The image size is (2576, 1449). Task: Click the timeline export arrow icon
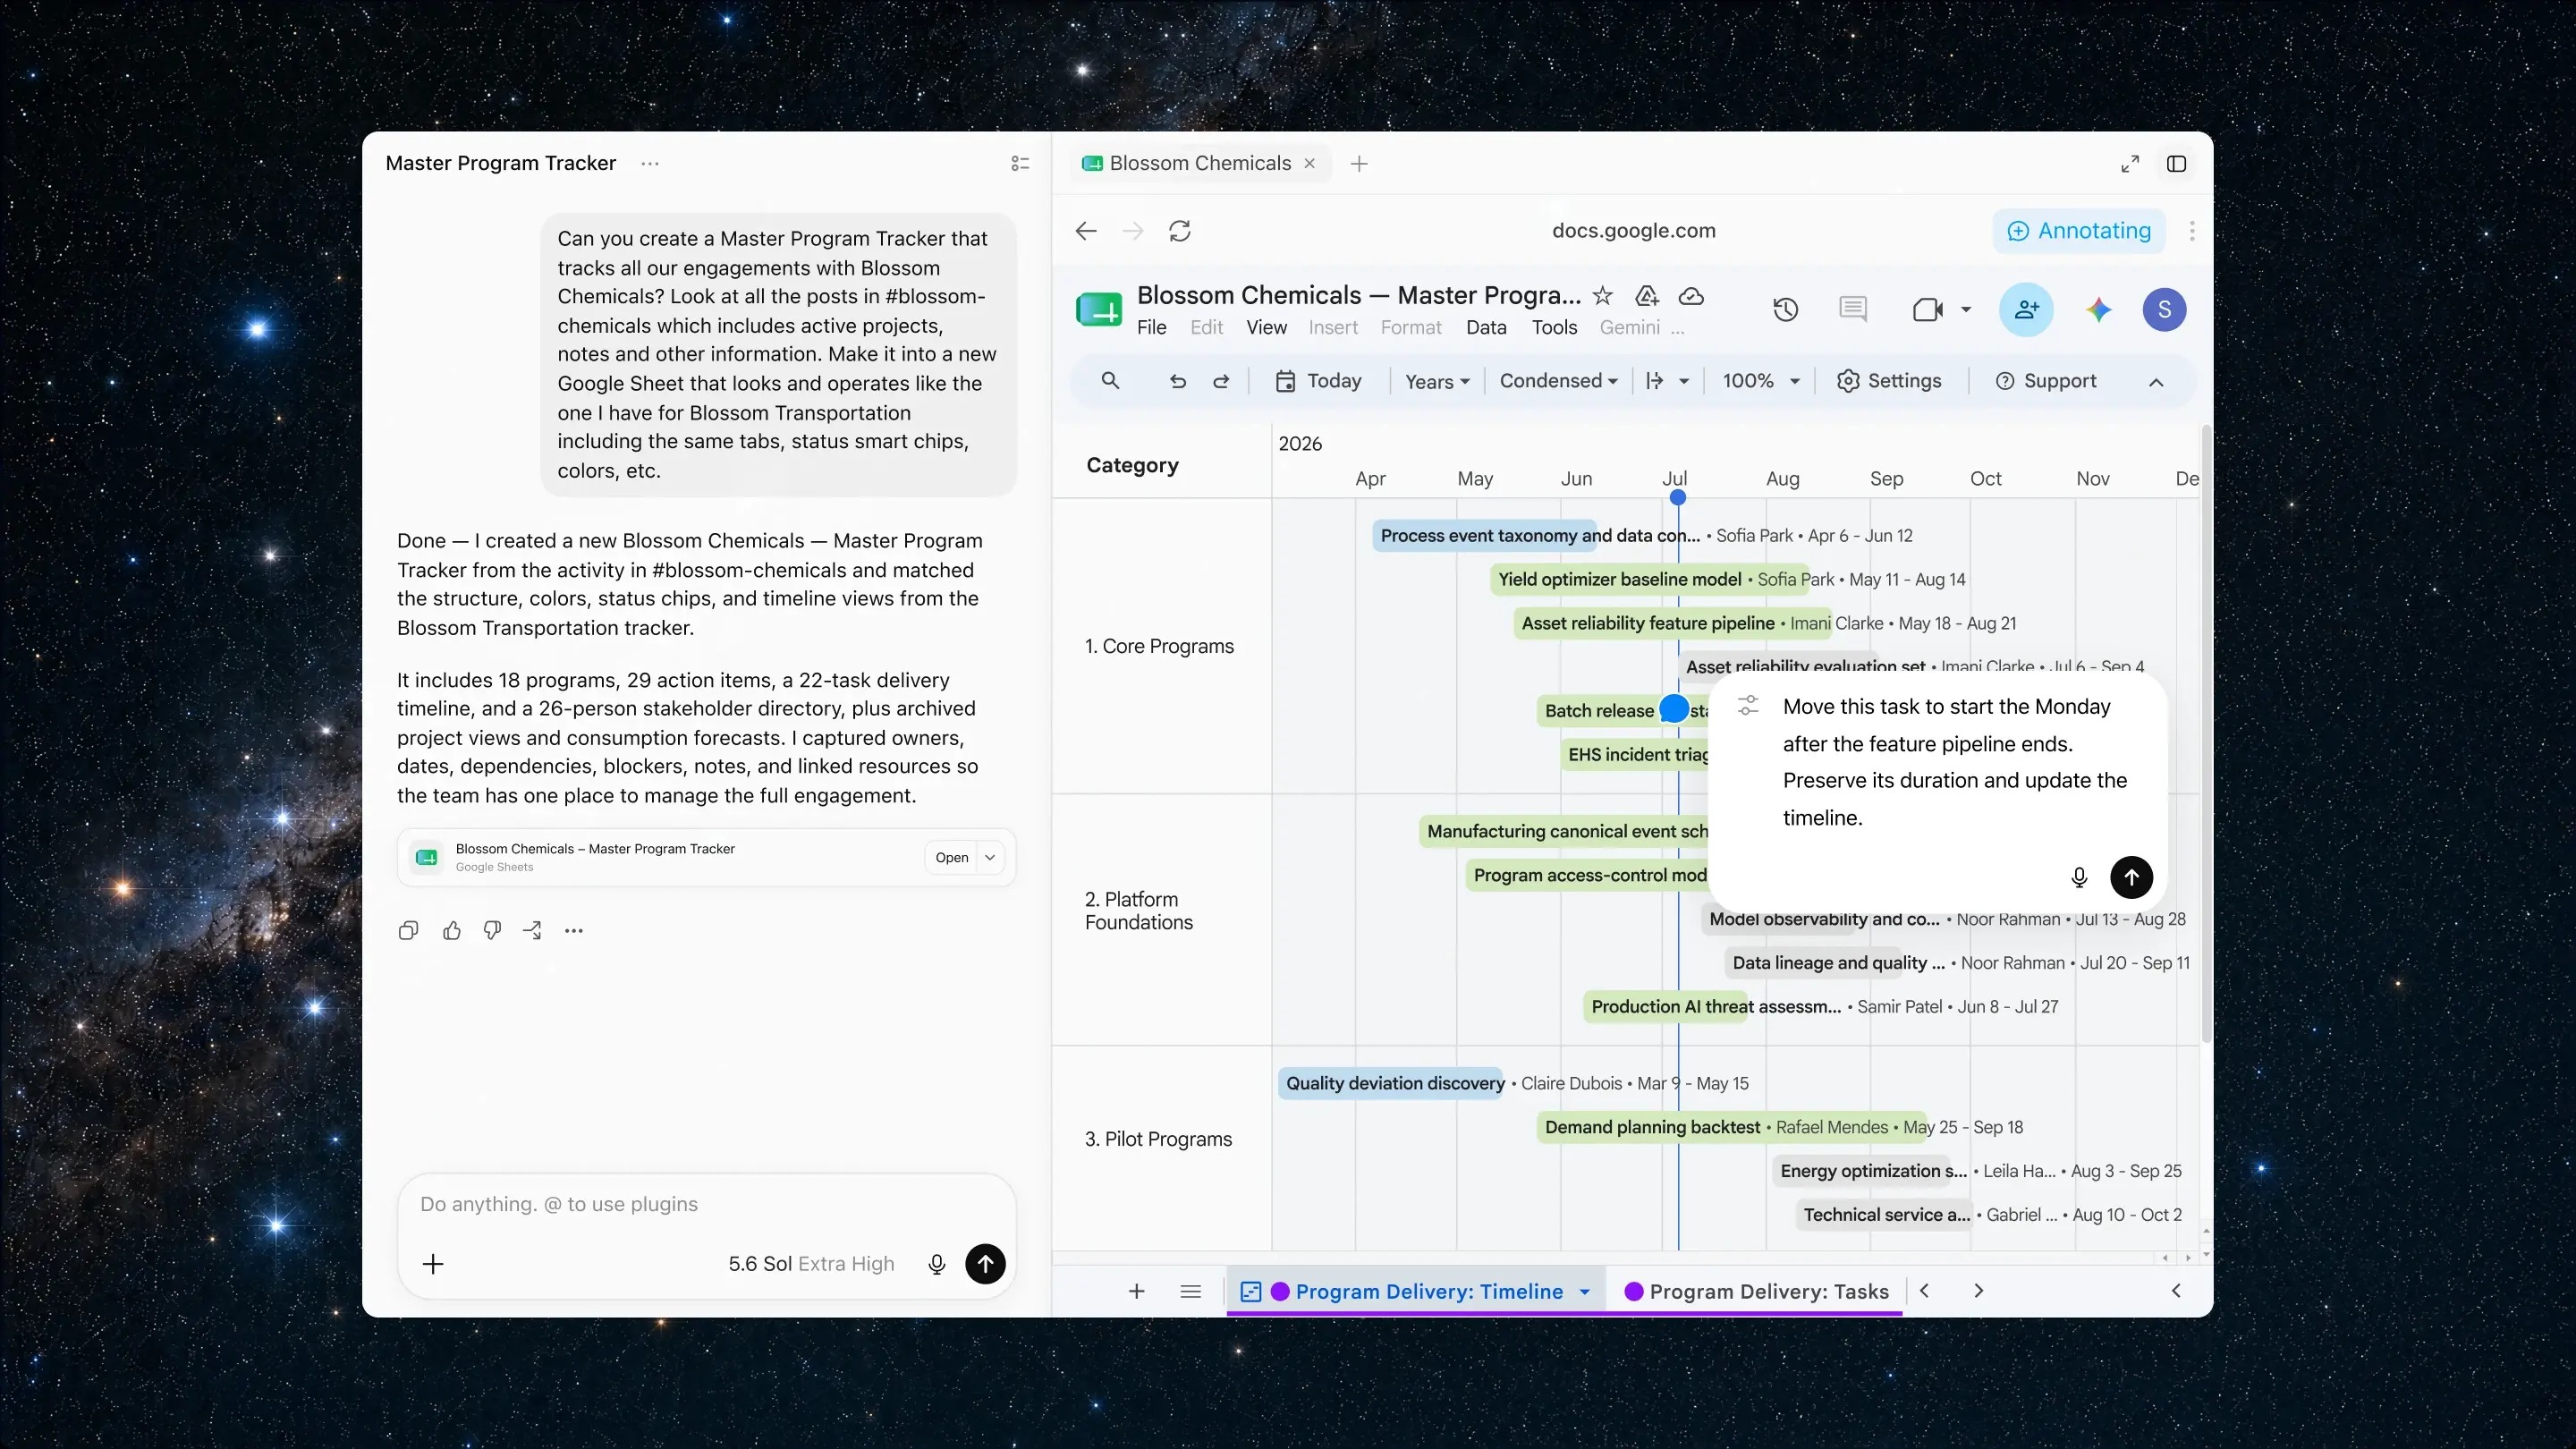tap(1654, 381)
